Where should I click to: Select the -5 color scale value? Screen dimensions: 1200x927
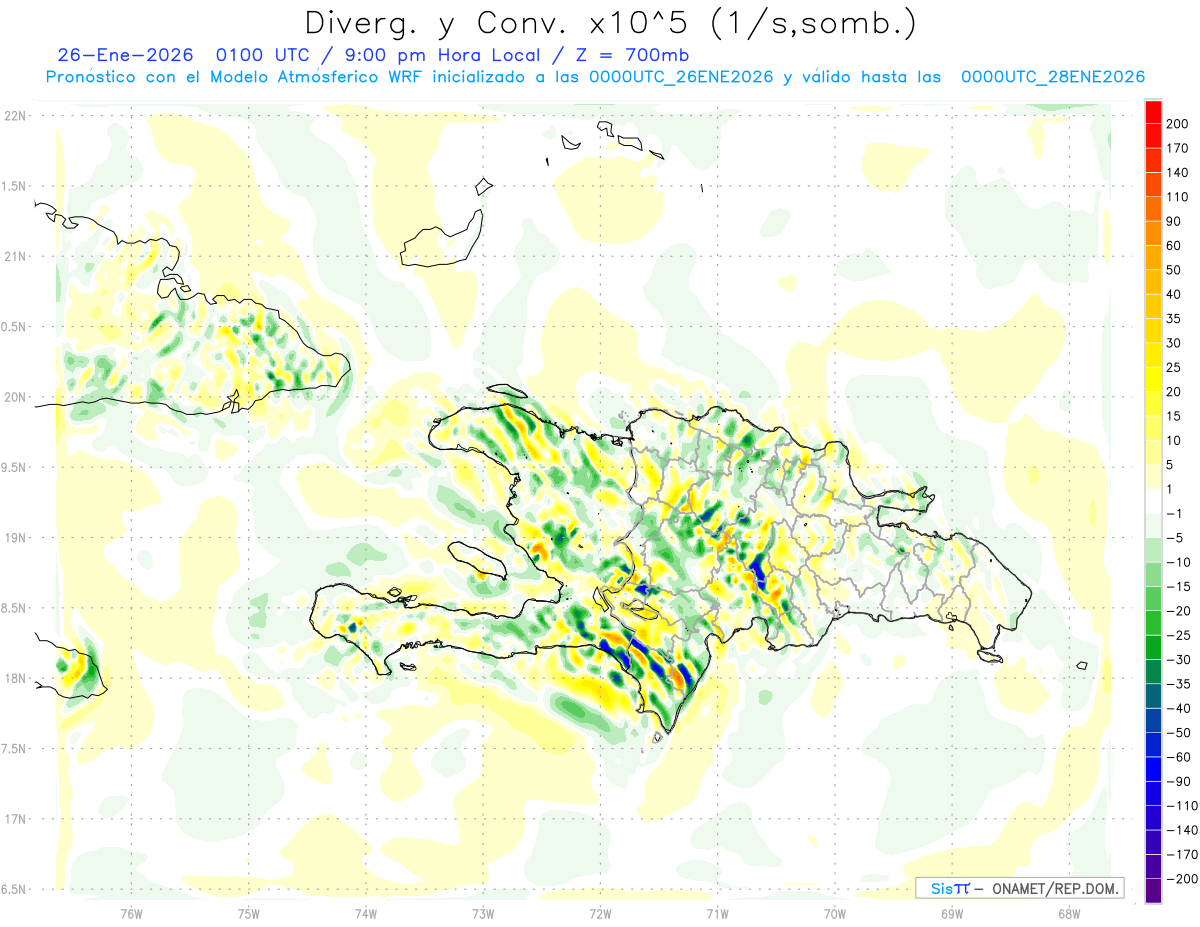(x=1176, y=538)
